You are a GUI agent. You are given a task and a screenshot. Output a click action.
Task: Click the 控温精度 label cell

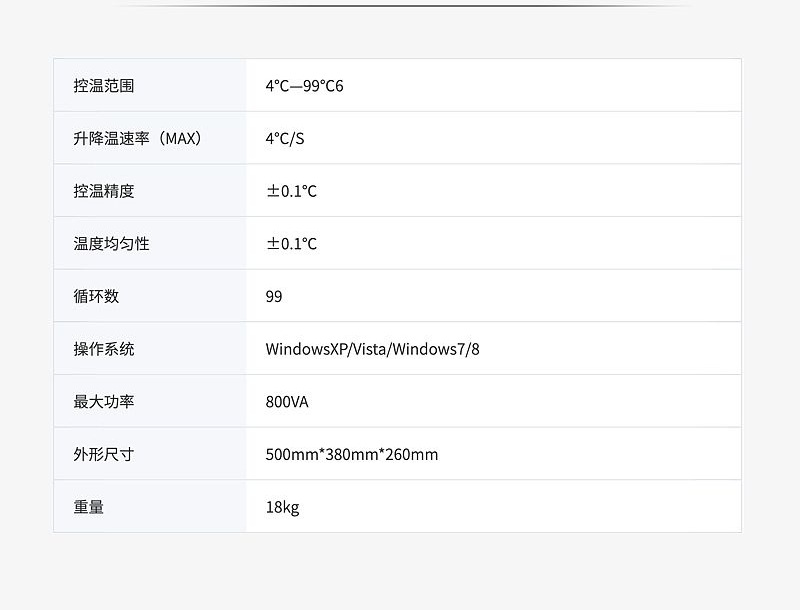104,191
